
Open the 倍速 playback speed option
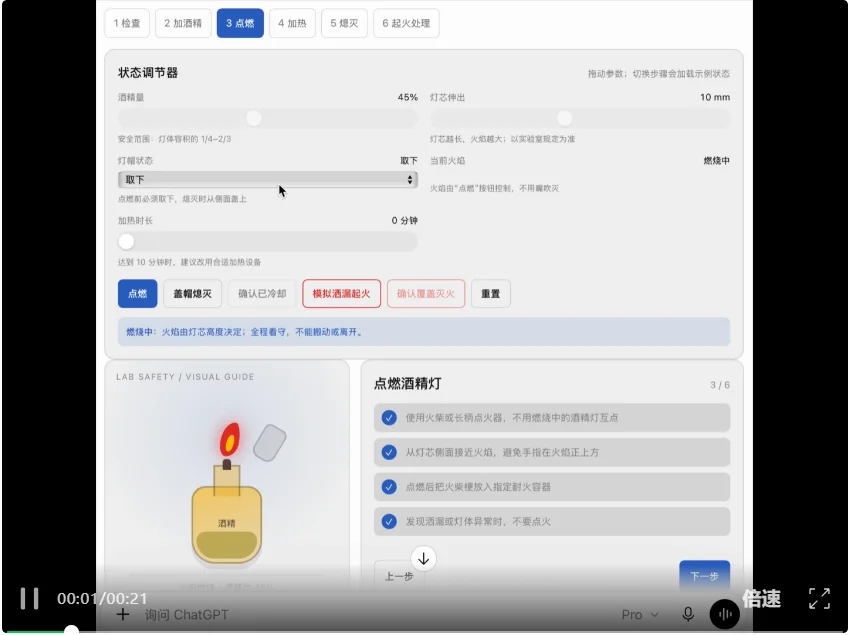(x=761, y=599)
